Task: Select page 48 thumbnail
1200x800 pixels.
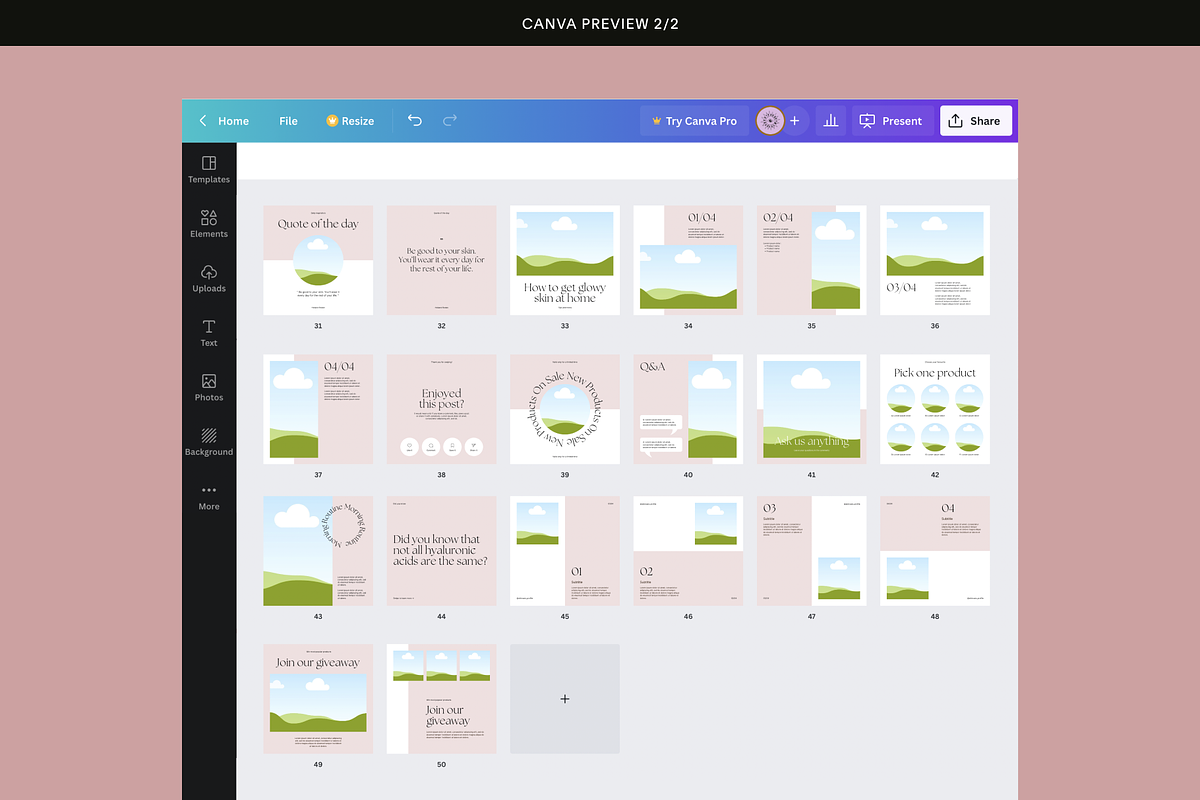Action: (x=935, y=551)
